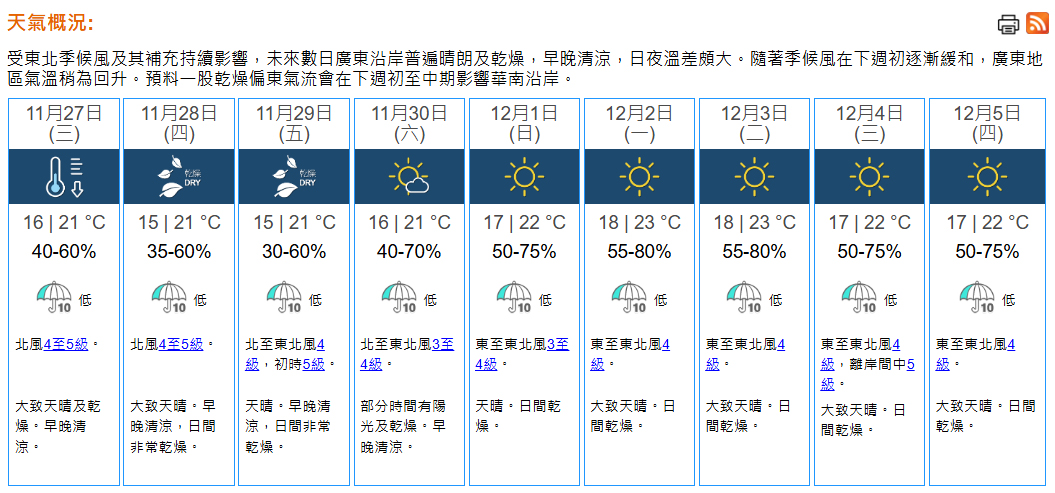Click the sunny intervals icon for 11月30日
The image size is (1055, 493).
tap(409, 176)
